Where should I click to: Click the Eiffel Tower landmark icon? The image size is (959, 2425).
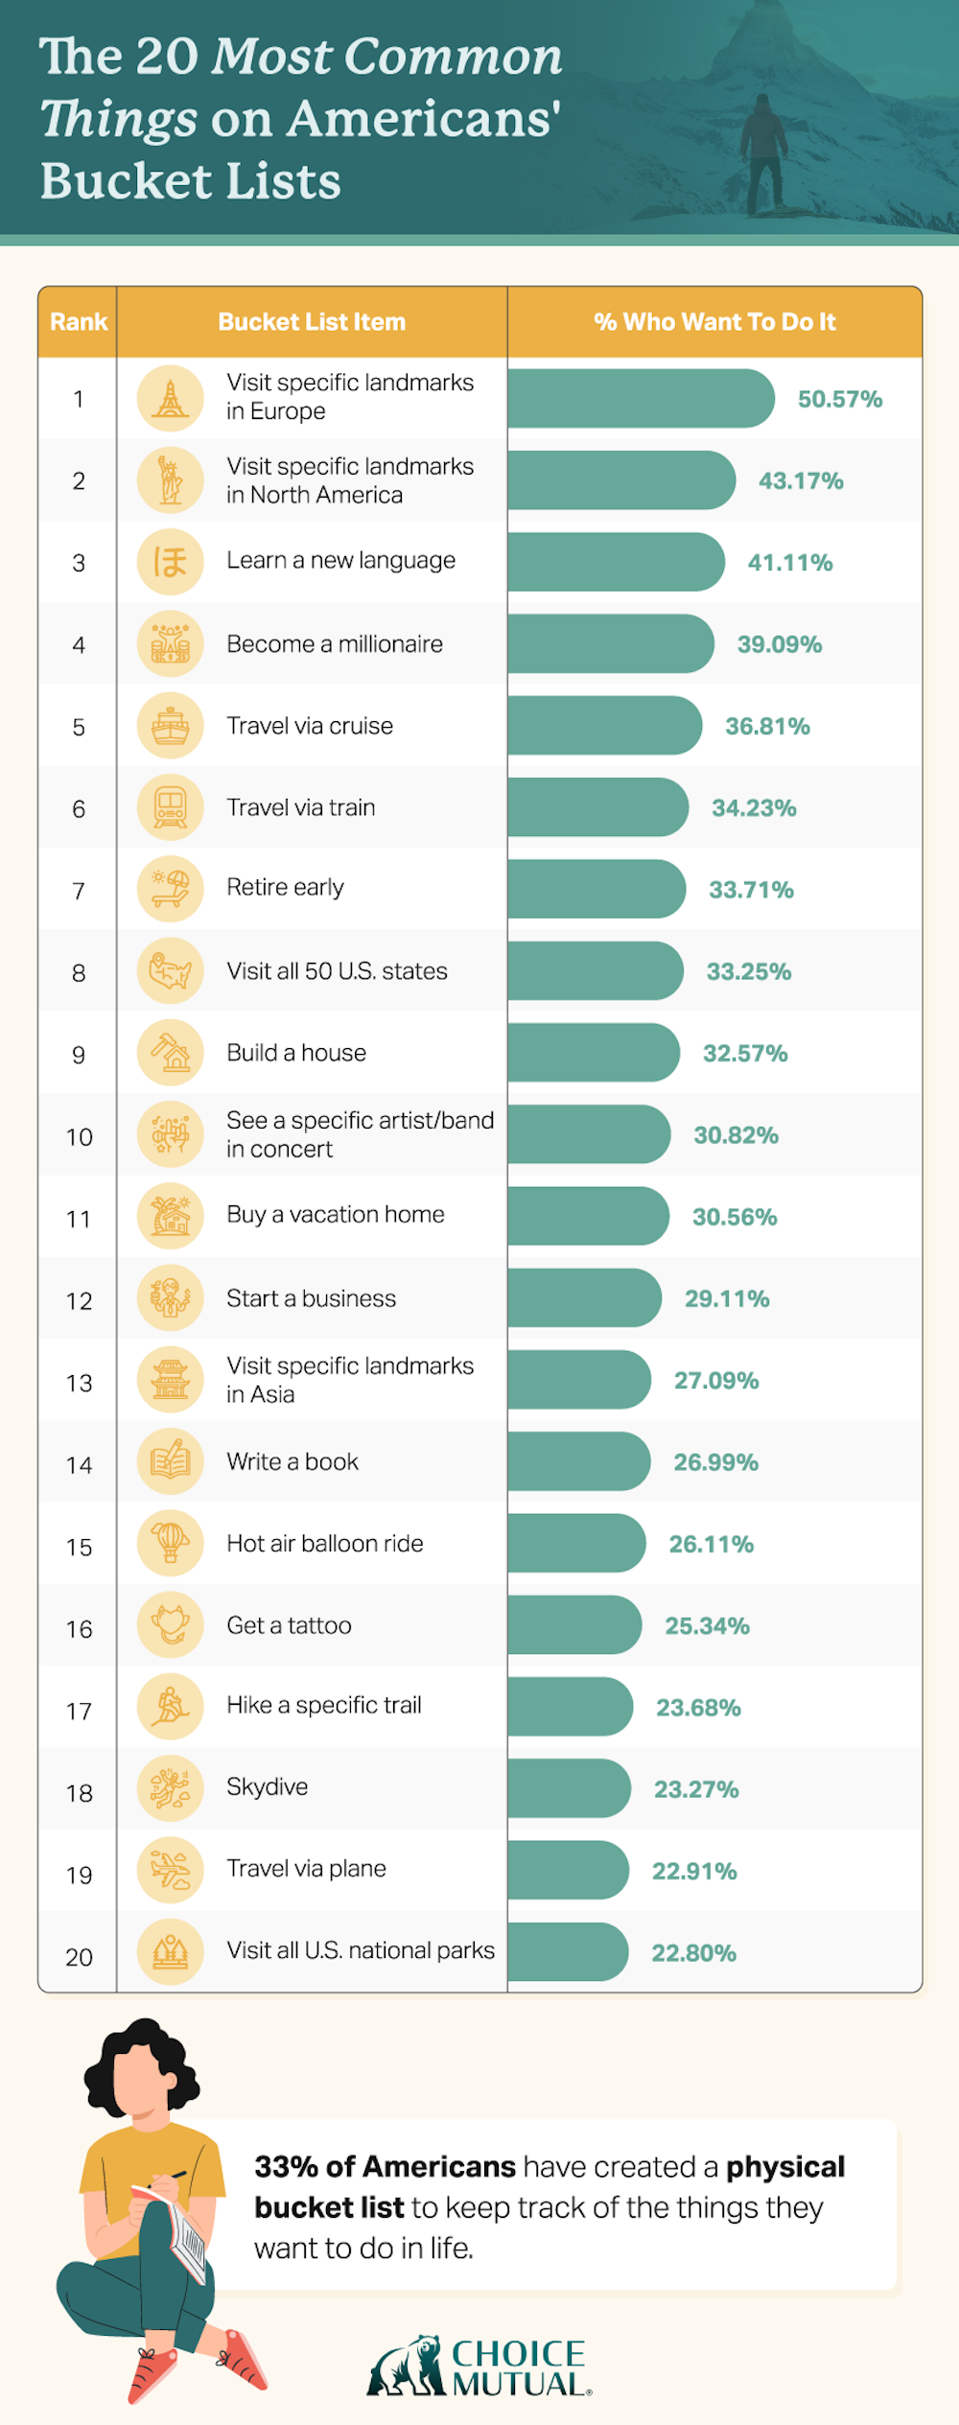coord(170,398)
